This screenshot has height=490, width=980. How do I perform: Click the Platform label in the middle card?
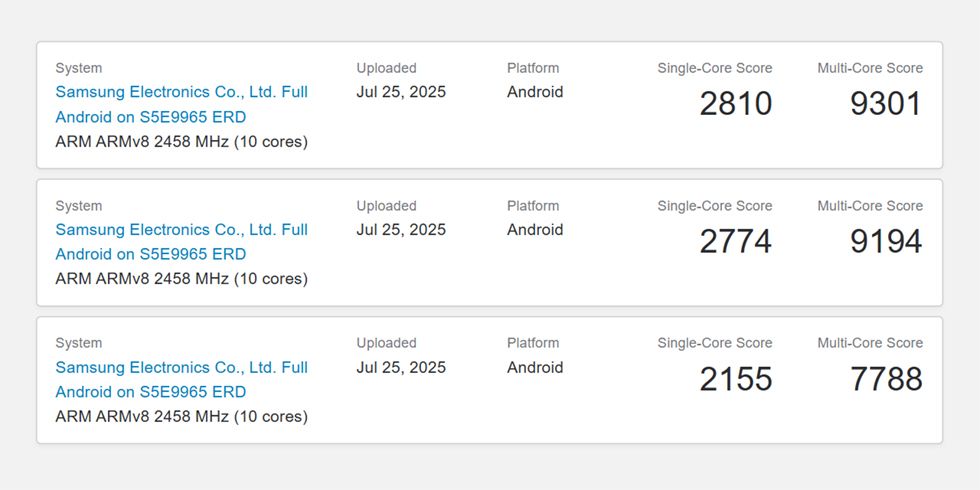tap(533, 206)
